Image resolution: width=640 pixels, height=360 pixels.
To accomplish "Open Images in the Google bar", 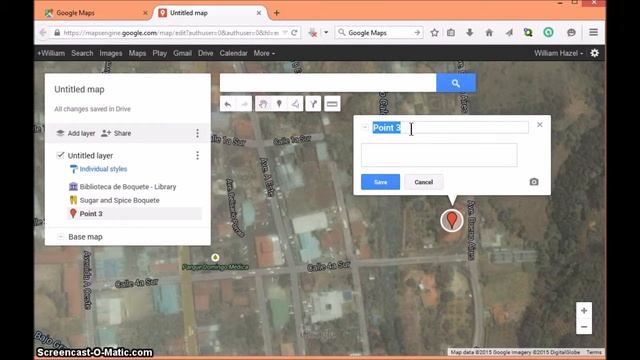I will [111, 53].
